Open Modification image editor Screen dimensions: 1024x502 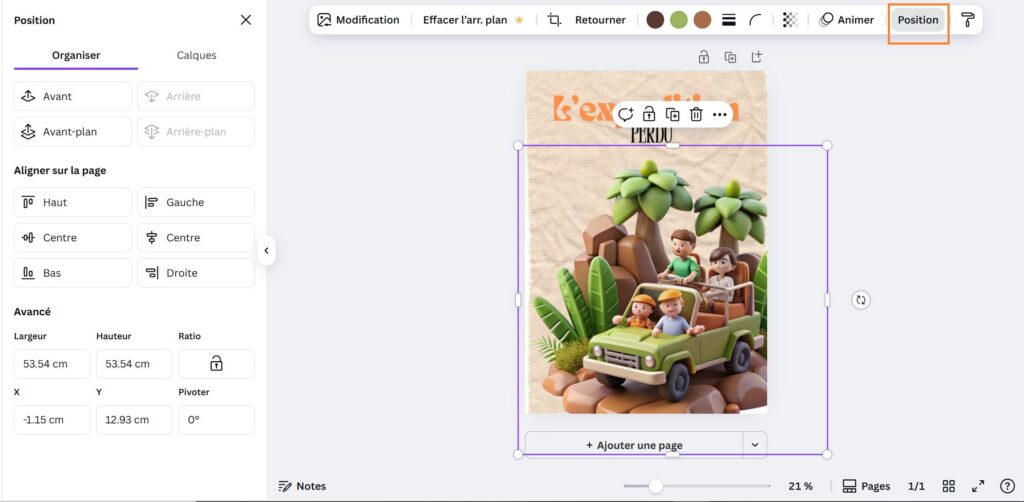click(x=359, y=20)
